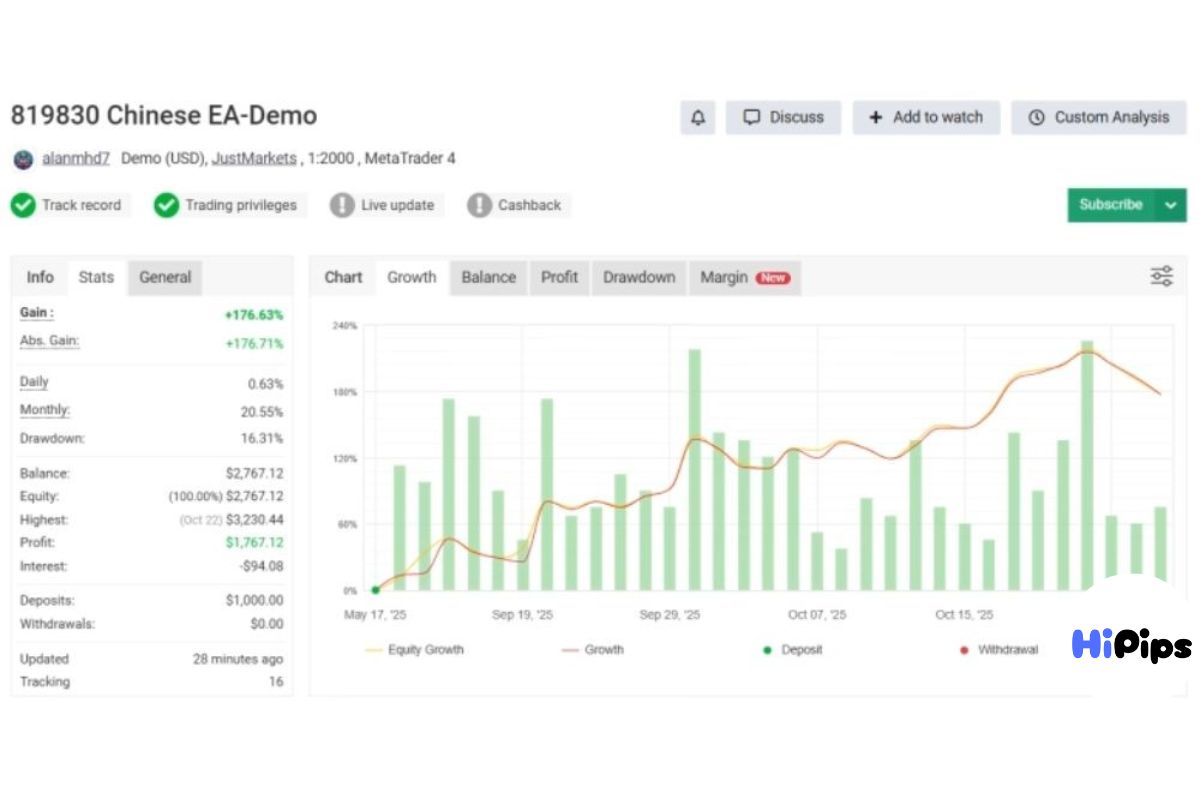Click the 819830 Chinese EA-Demo title

(164, 116)
